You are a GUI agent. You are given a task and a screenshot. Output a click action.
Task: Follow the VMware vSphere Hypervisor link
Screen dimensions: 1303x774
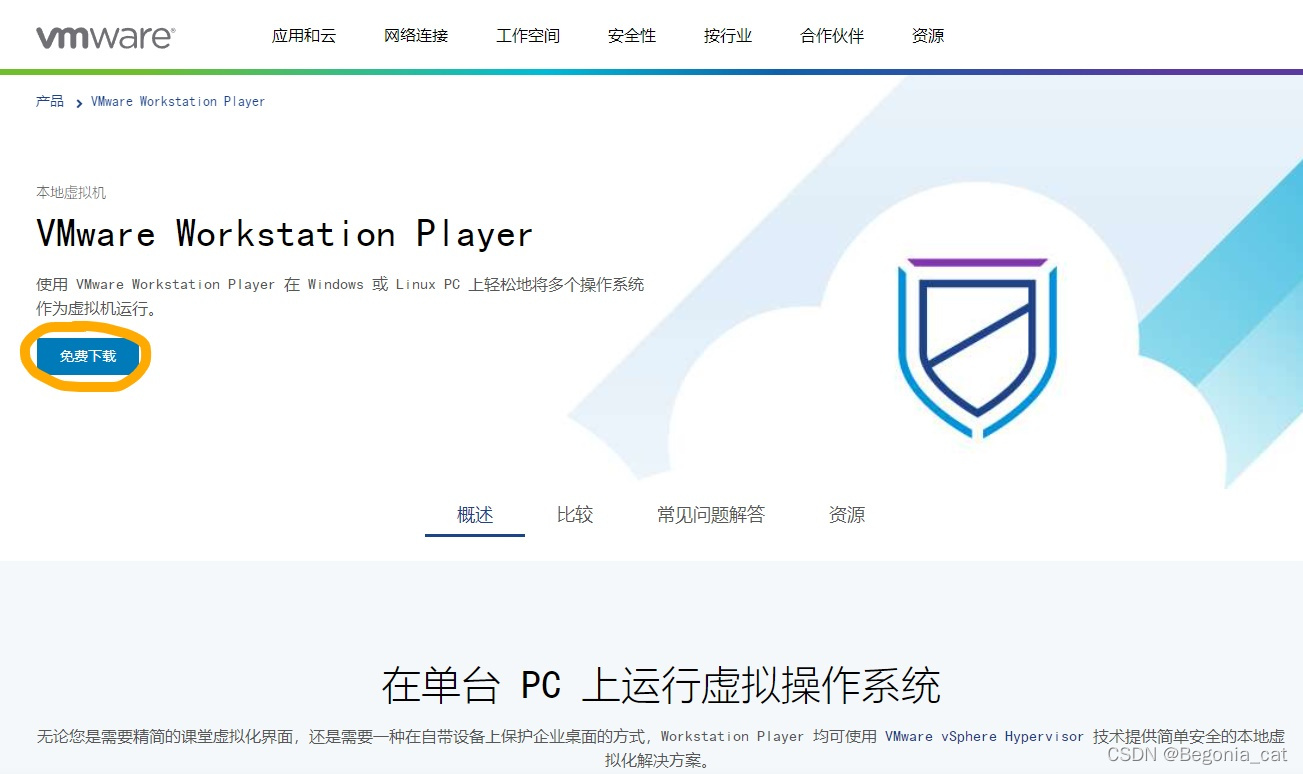[x=984, y=736]
